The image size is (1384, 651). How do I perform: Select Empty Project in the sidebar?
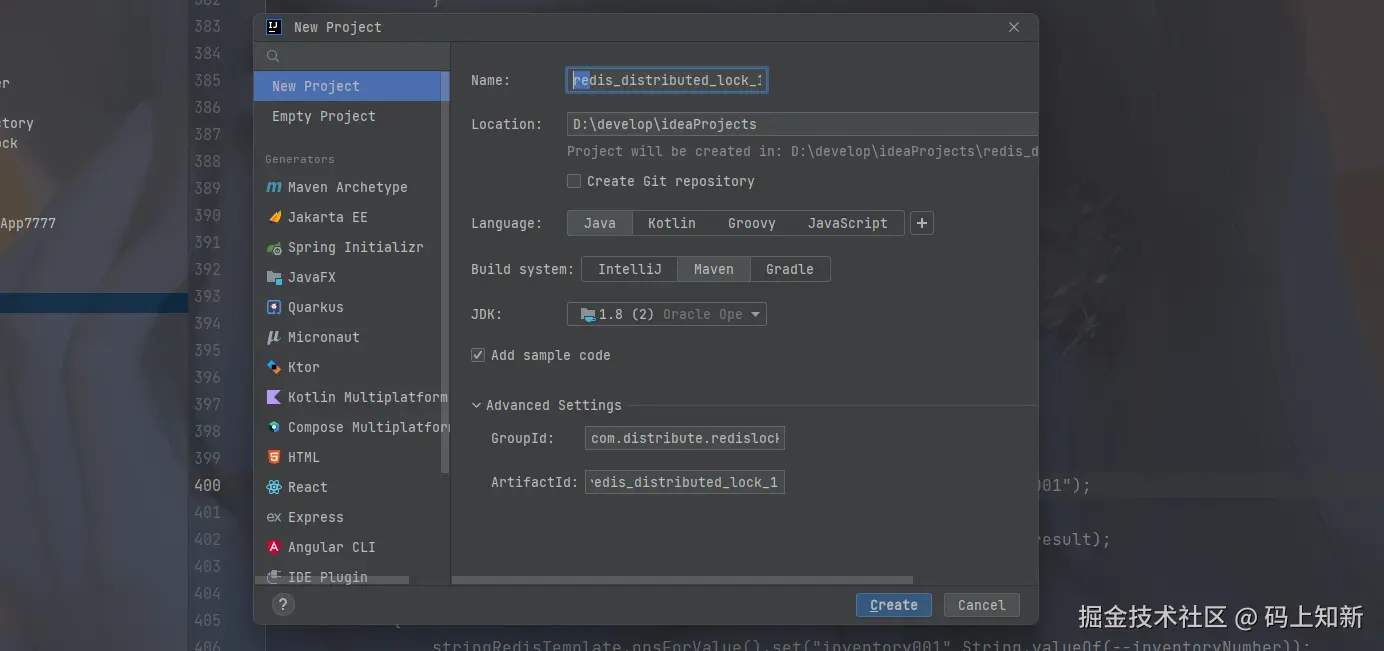click(x=324, y=116)
